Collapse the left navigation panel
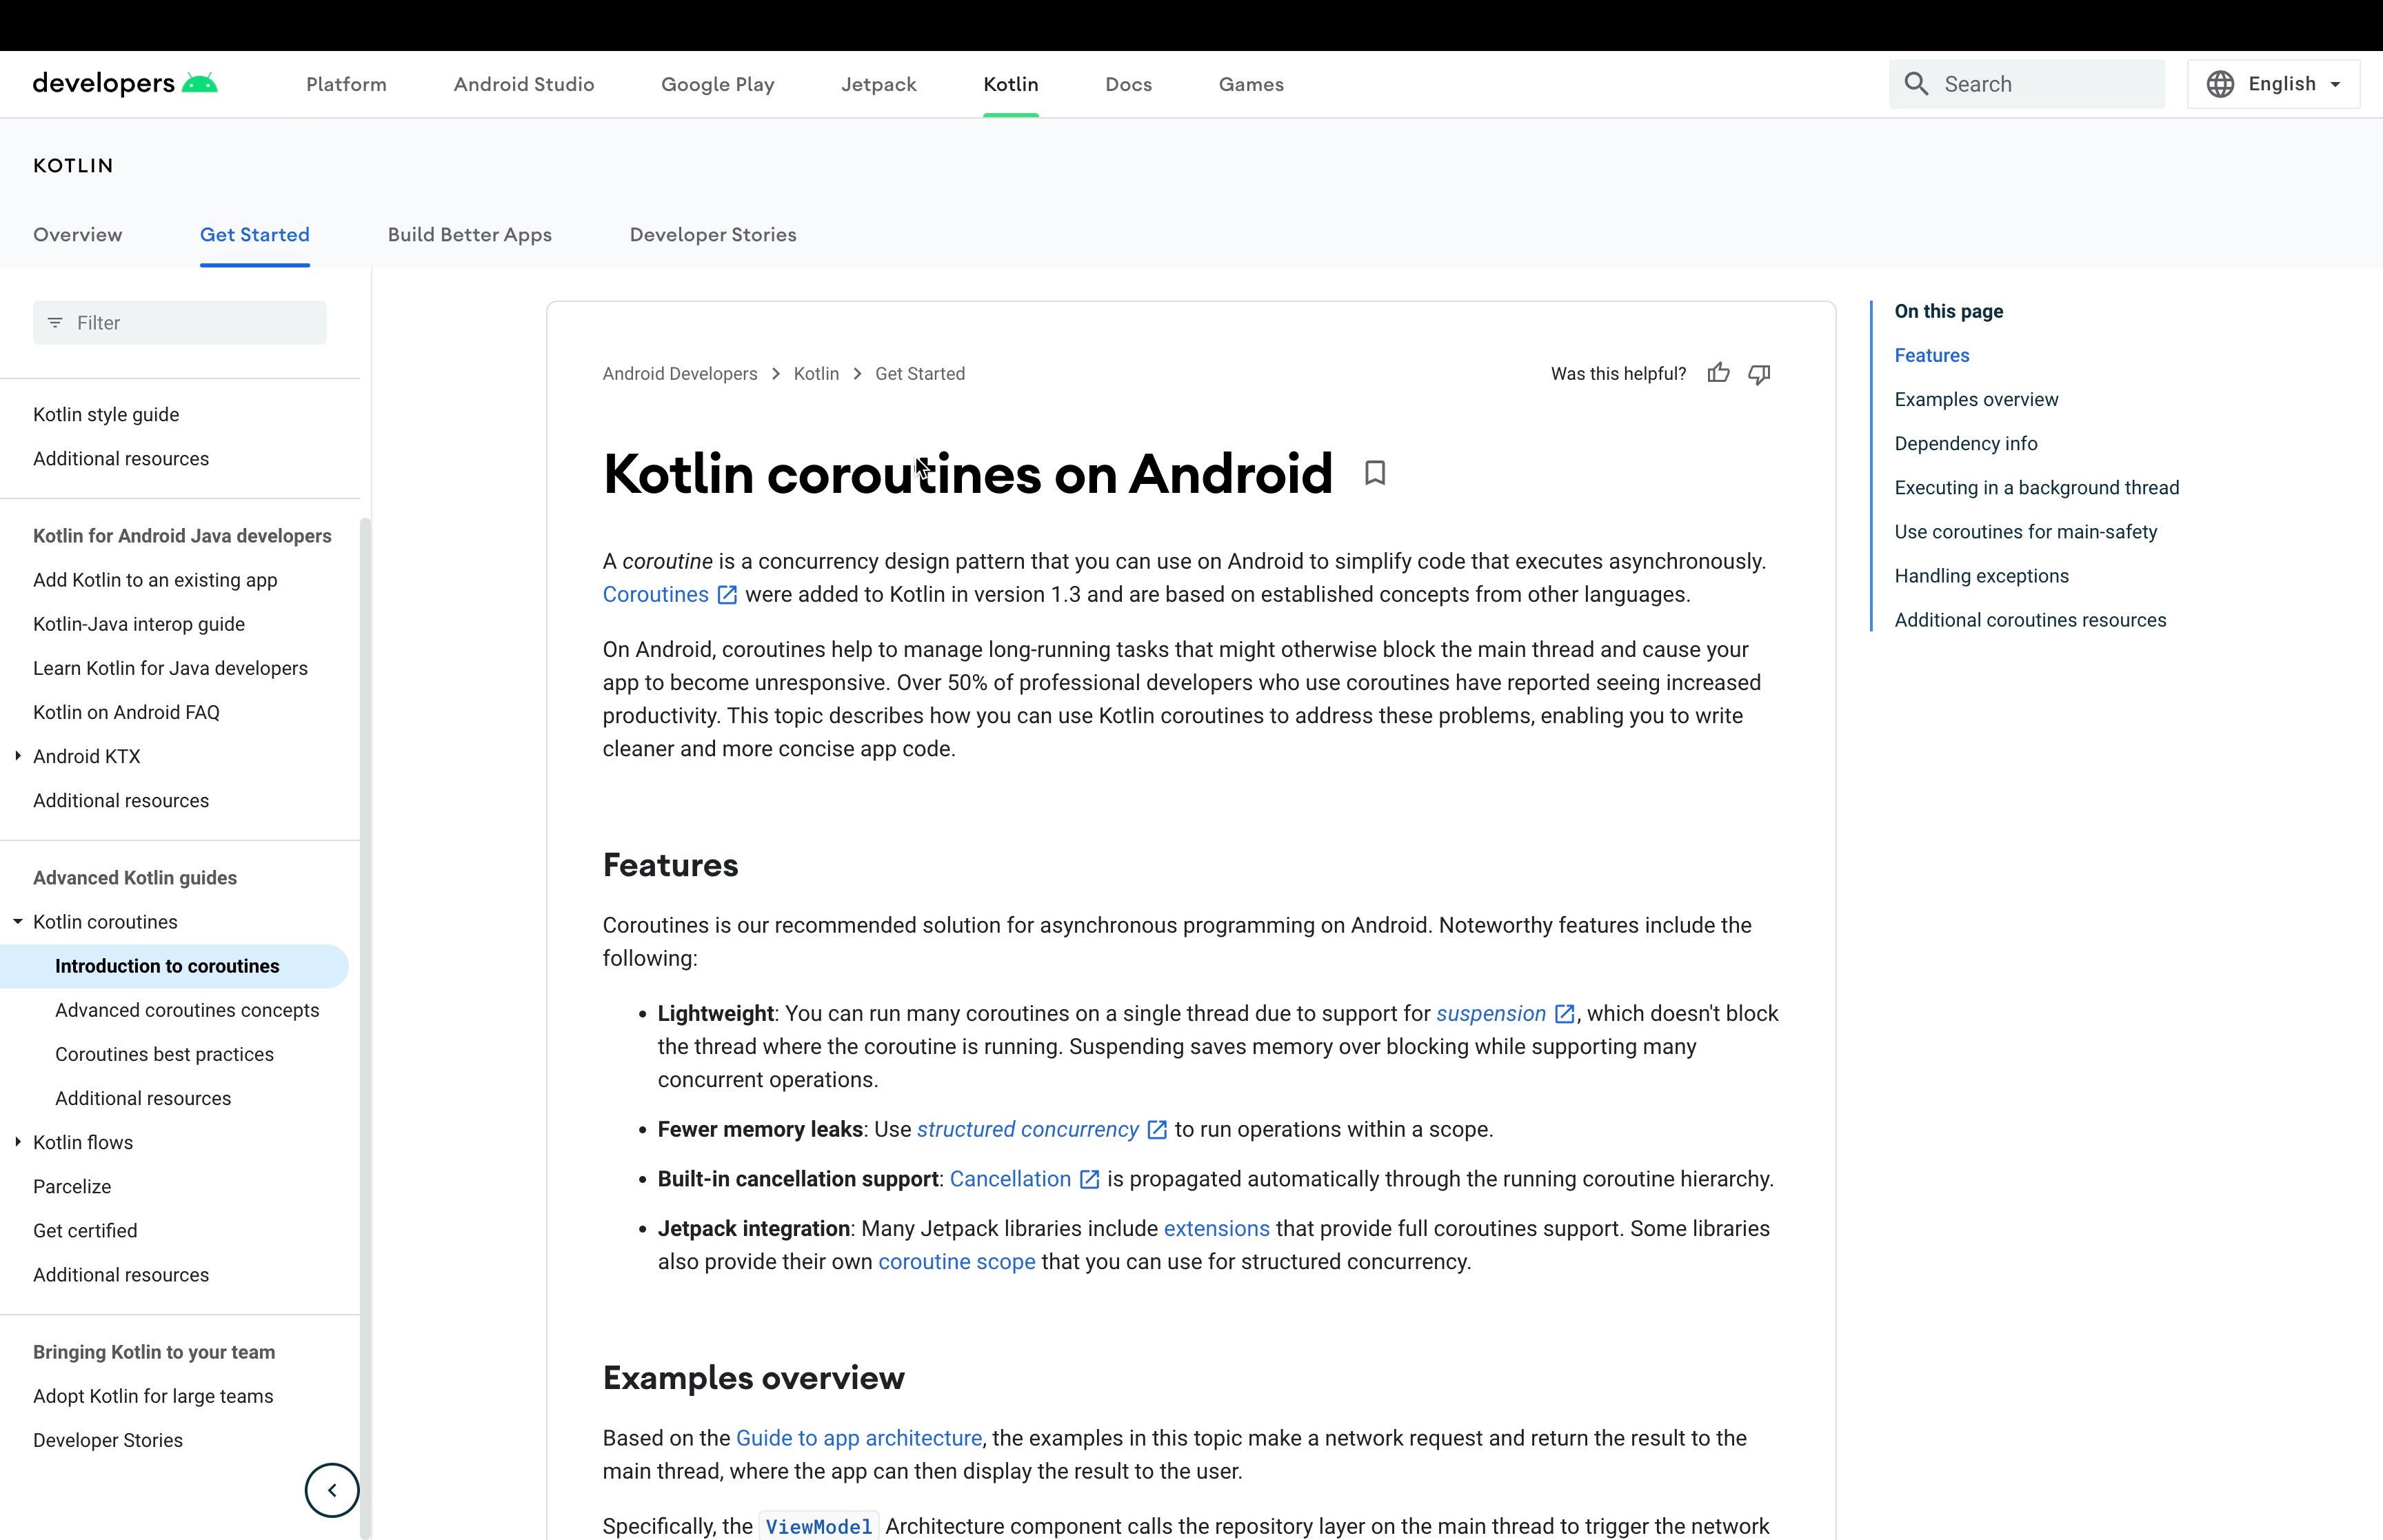The height and width of the screenshot is (1540, 2383). click(332, 1490)
